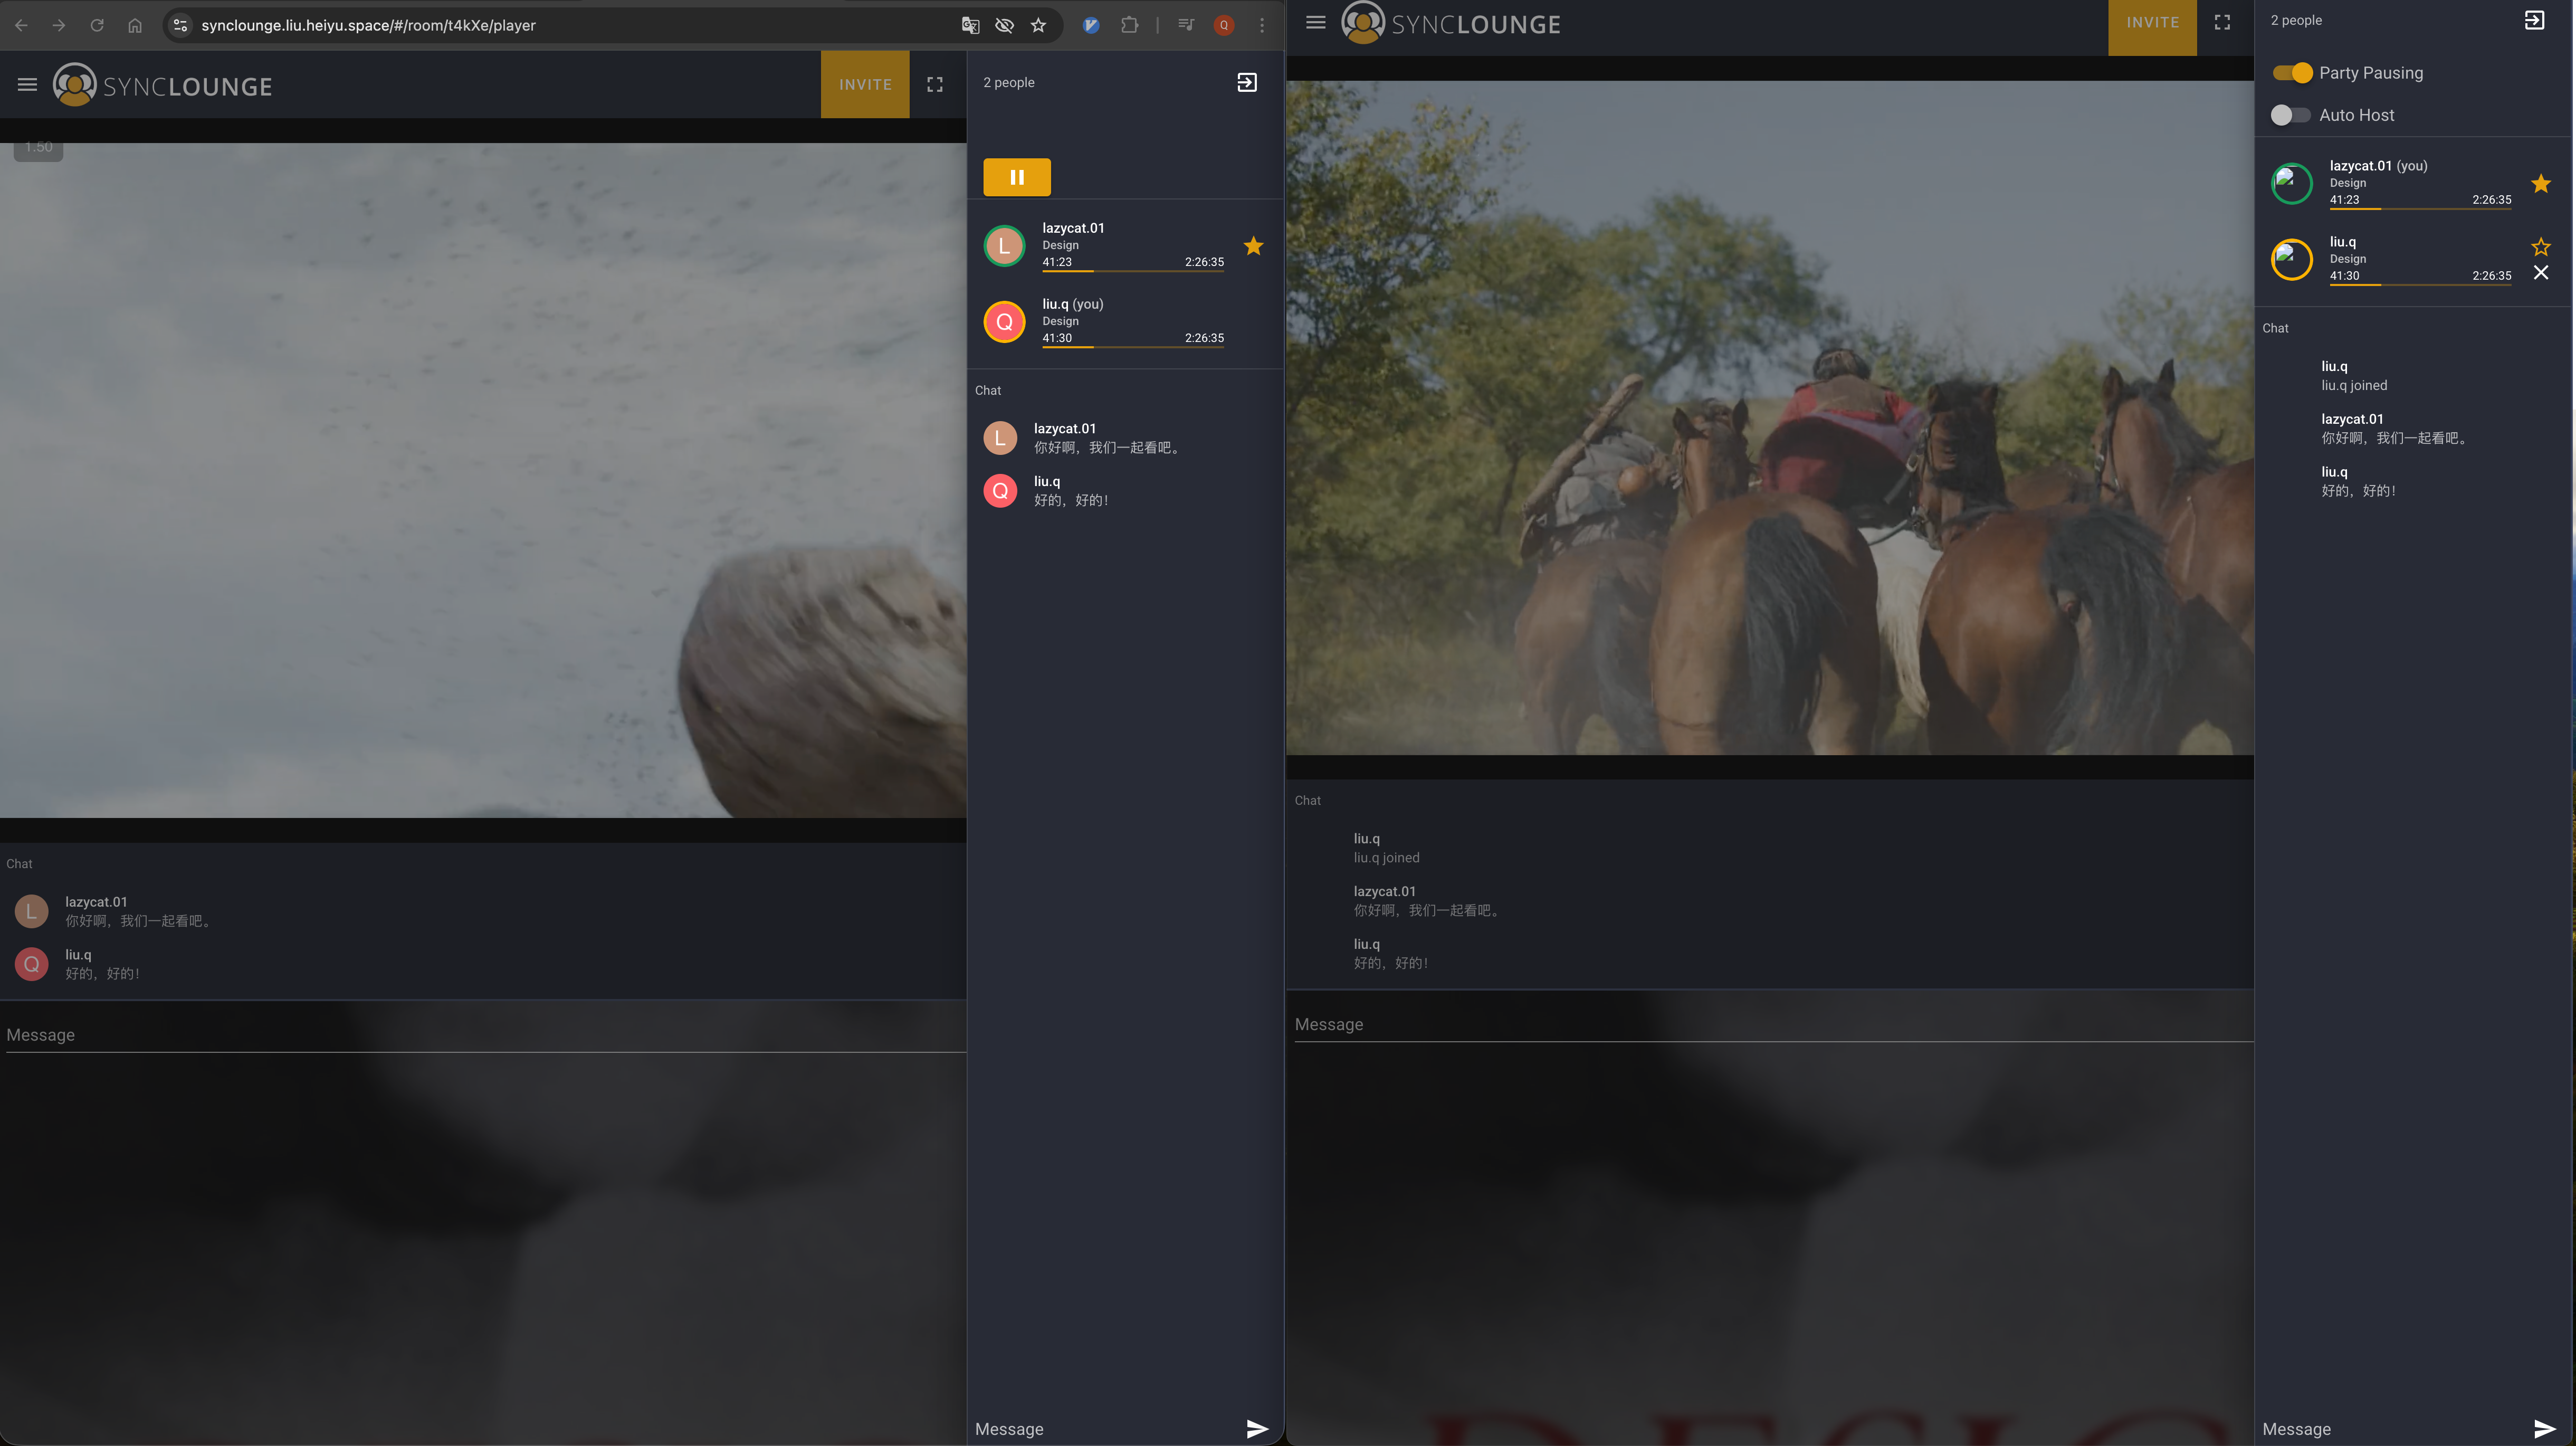Click the right video with horses
Screen dimensions: 2576x1446
pyautogui.click(x=1769, y=418)
